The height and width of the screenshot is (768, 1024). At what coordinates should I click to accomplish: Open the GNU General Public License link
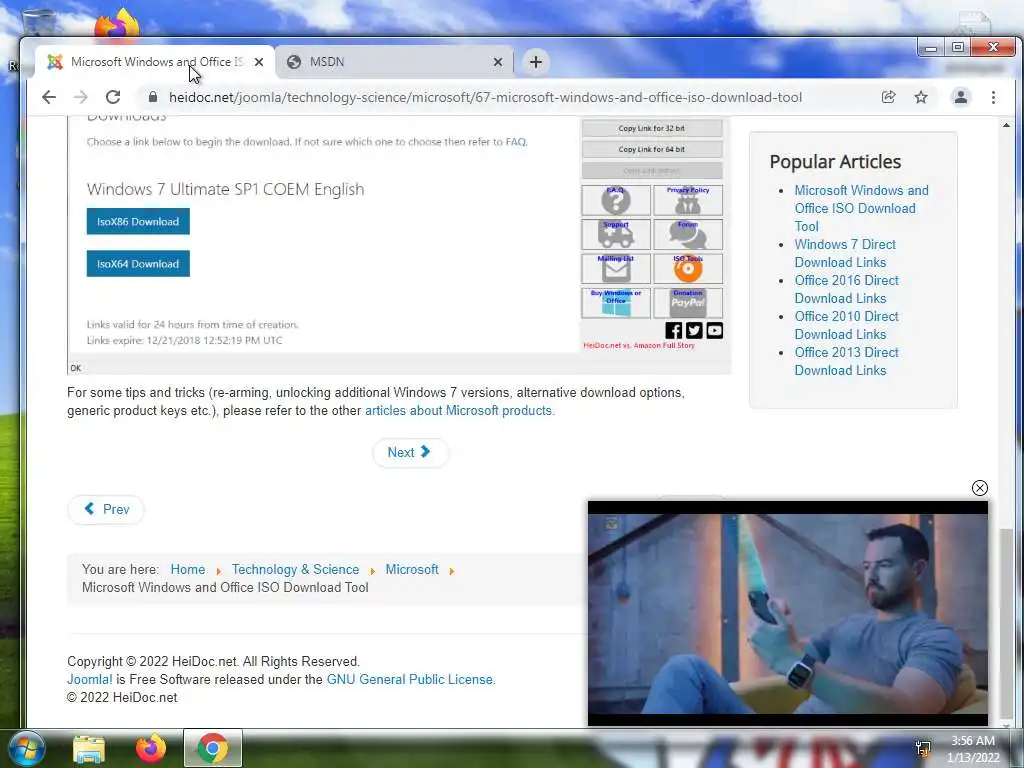[x=411, y=679]
